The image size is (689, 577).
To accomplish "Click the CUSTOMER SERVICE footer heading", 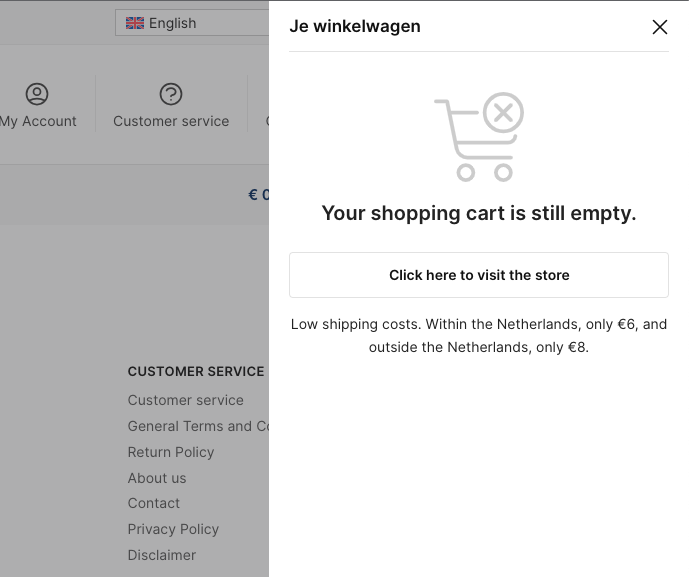I will pyautogui.click(x=196, y=371).
